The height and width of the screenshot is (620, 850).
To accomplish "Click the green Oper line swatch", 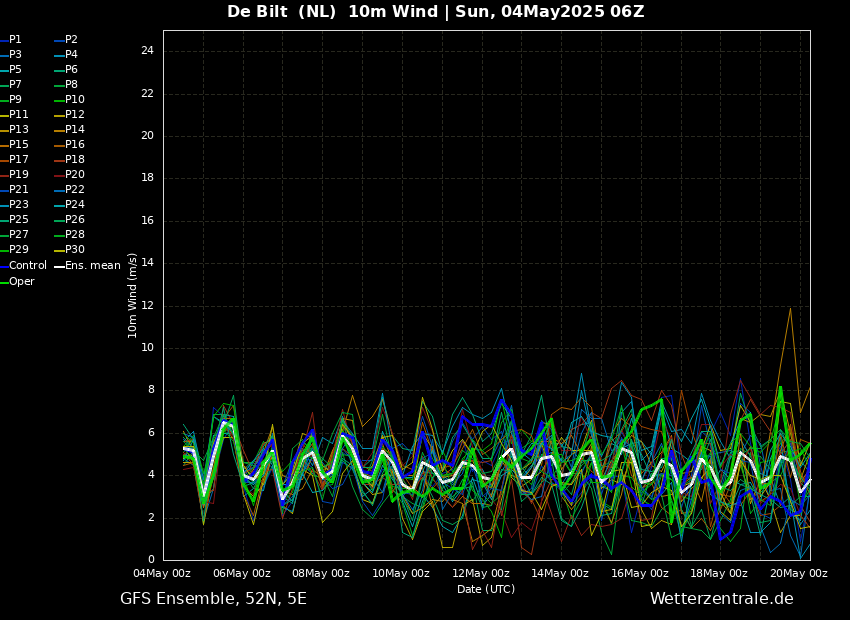I will tap(4, 282).
